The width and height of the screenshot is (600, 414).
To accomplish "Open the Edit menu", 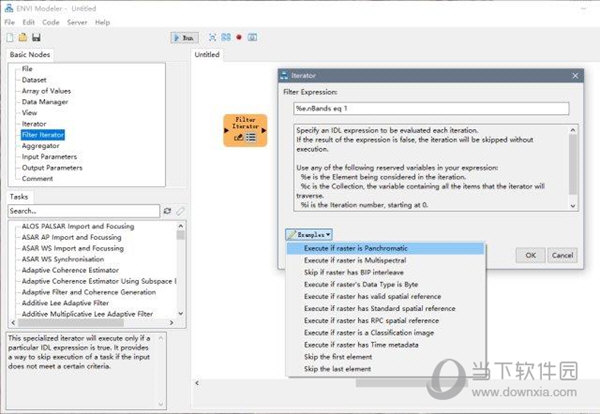I will pos(28,22).
